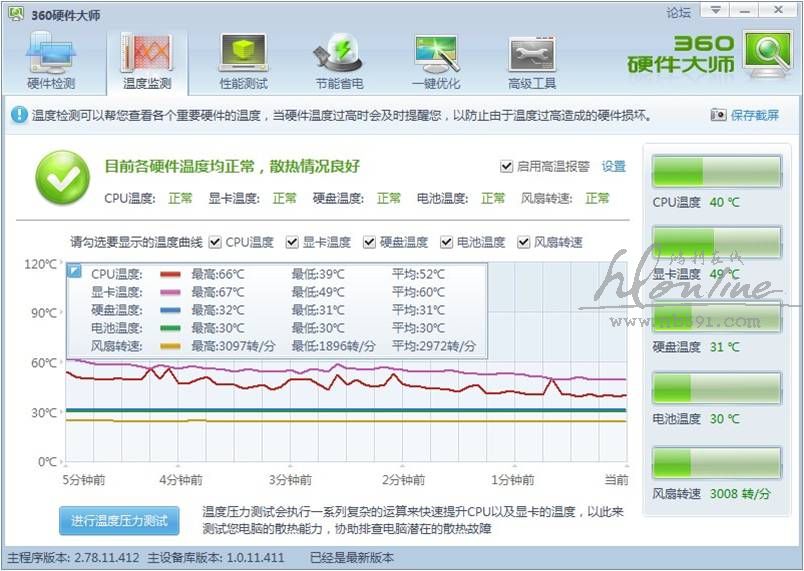Viewport: 804px width, 571px height.
Task: Click the 360硬件大师 title bar app icon
Action: 16,14
